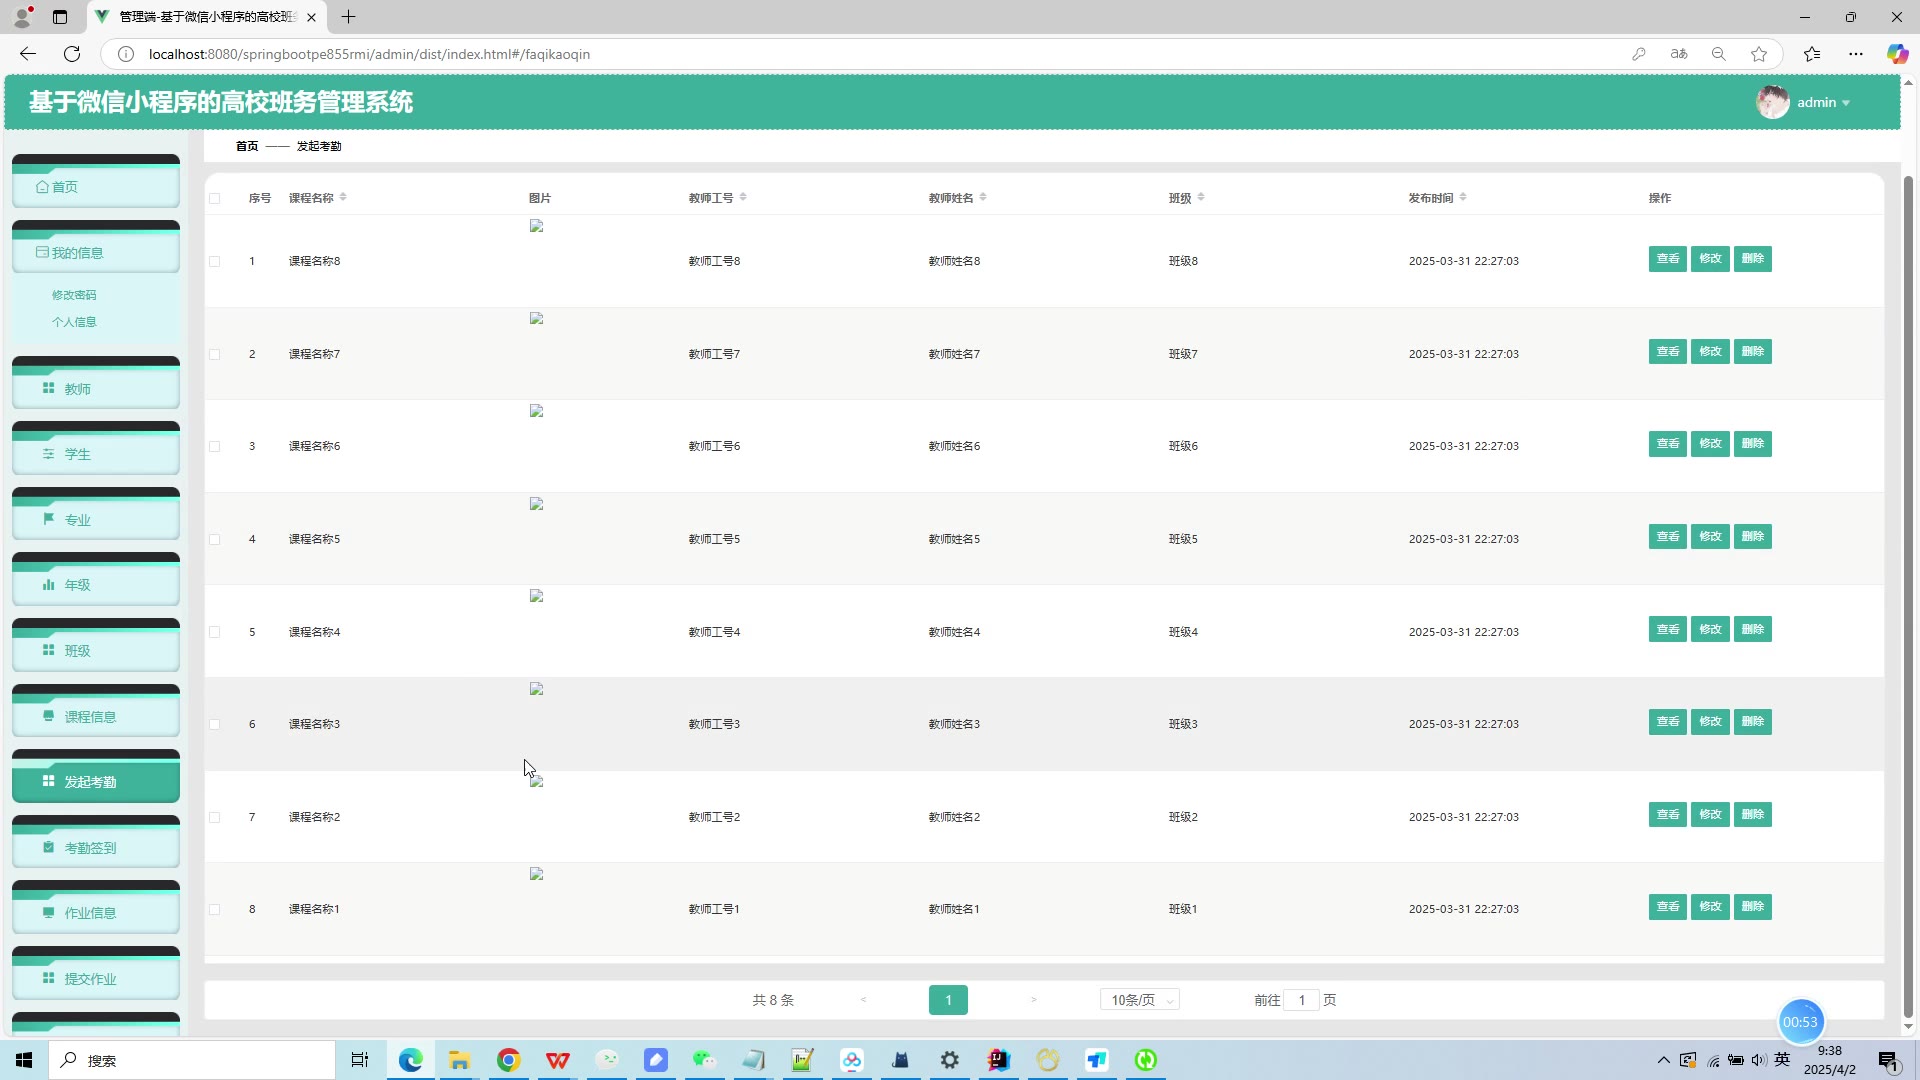Click the page's vertical scrollbar
The image size is (1920, 1080).
[1908, 600]
